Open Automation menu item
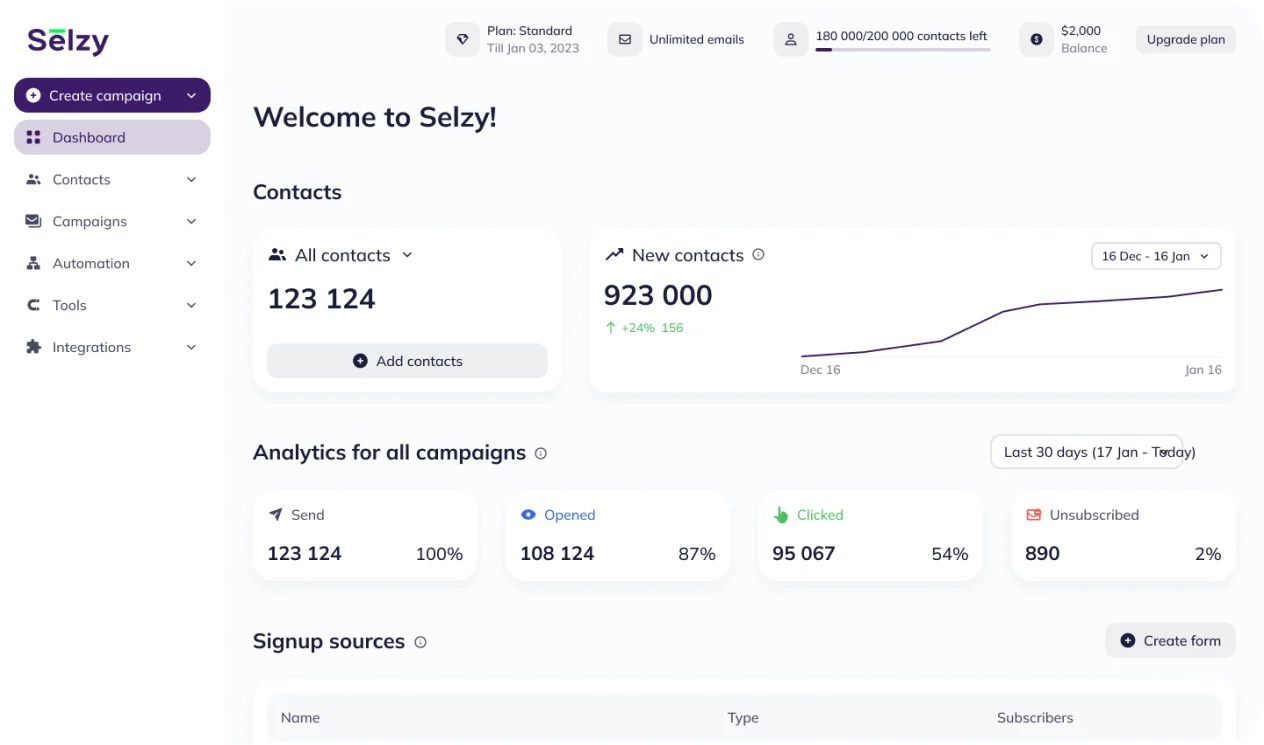Image resolution: width=1264 pixels, height=745 pixels. [x=112, y=264]
